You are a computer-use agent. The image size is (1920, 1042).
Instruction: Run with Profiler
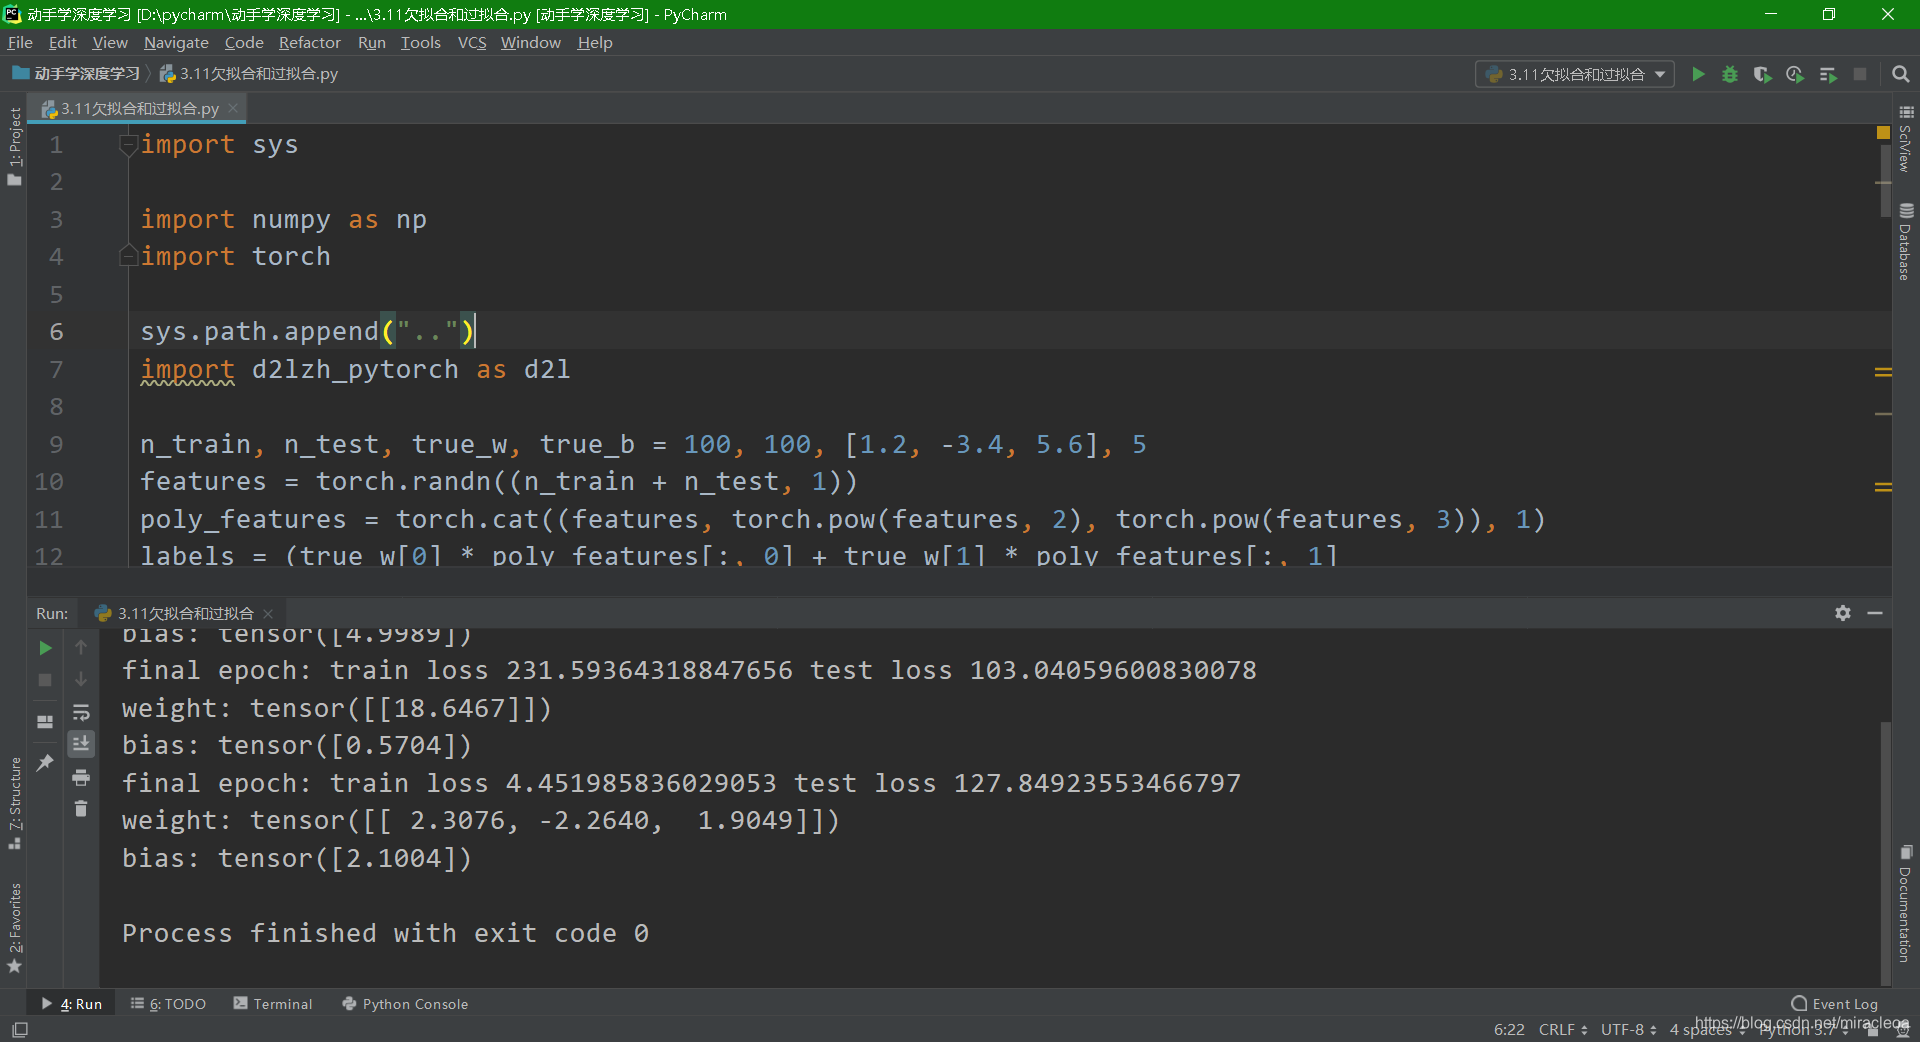tap(1795, 74)
